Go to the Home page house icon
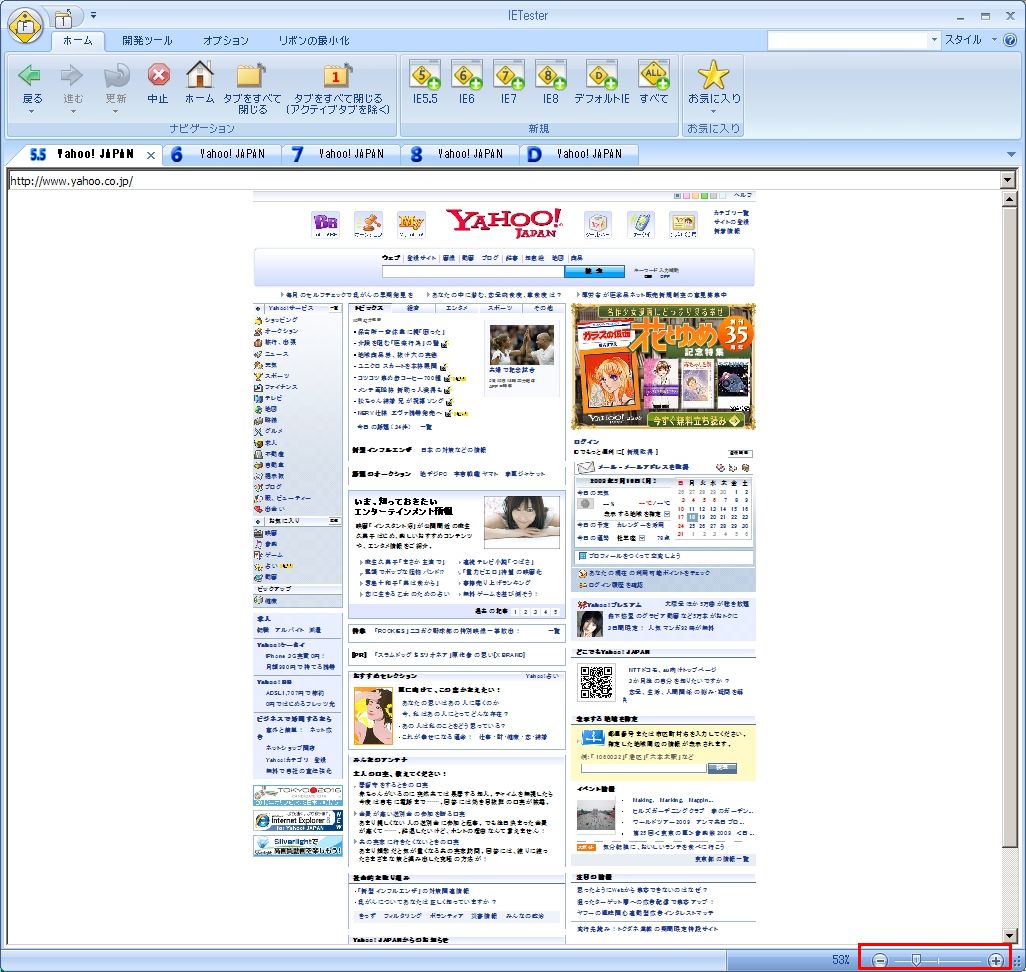 pos(200,75)
